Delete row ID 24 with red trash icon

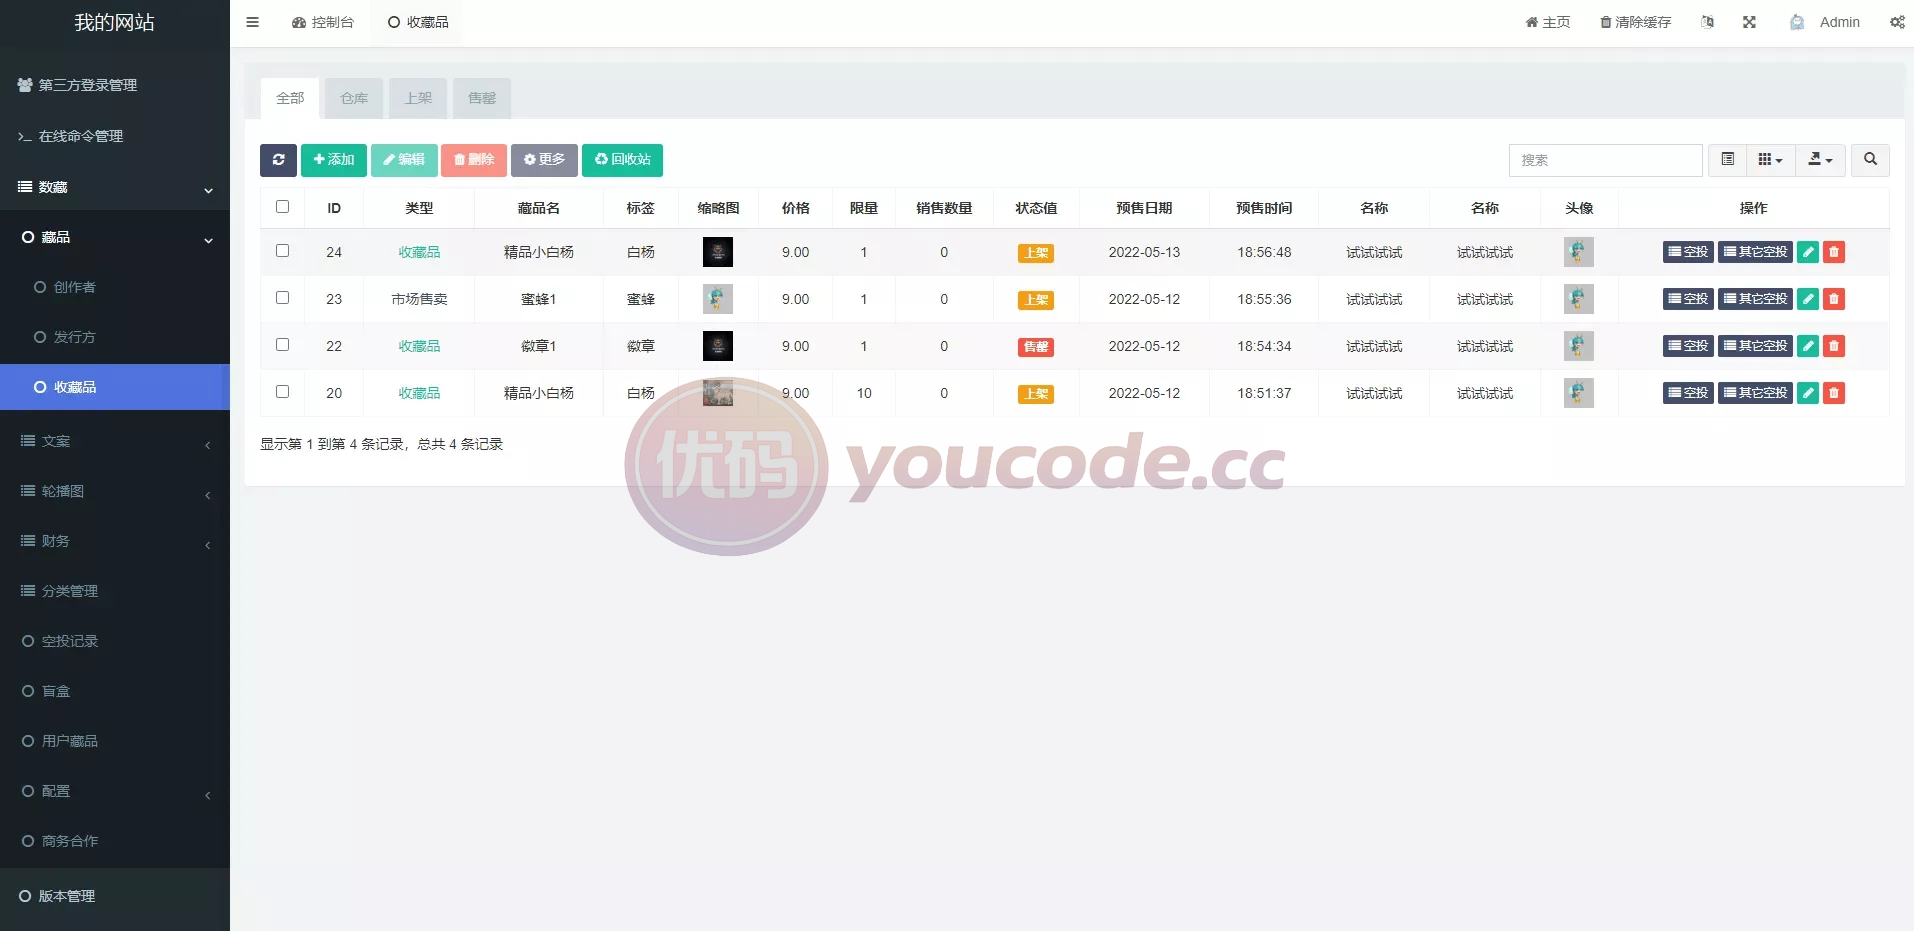1834,252
